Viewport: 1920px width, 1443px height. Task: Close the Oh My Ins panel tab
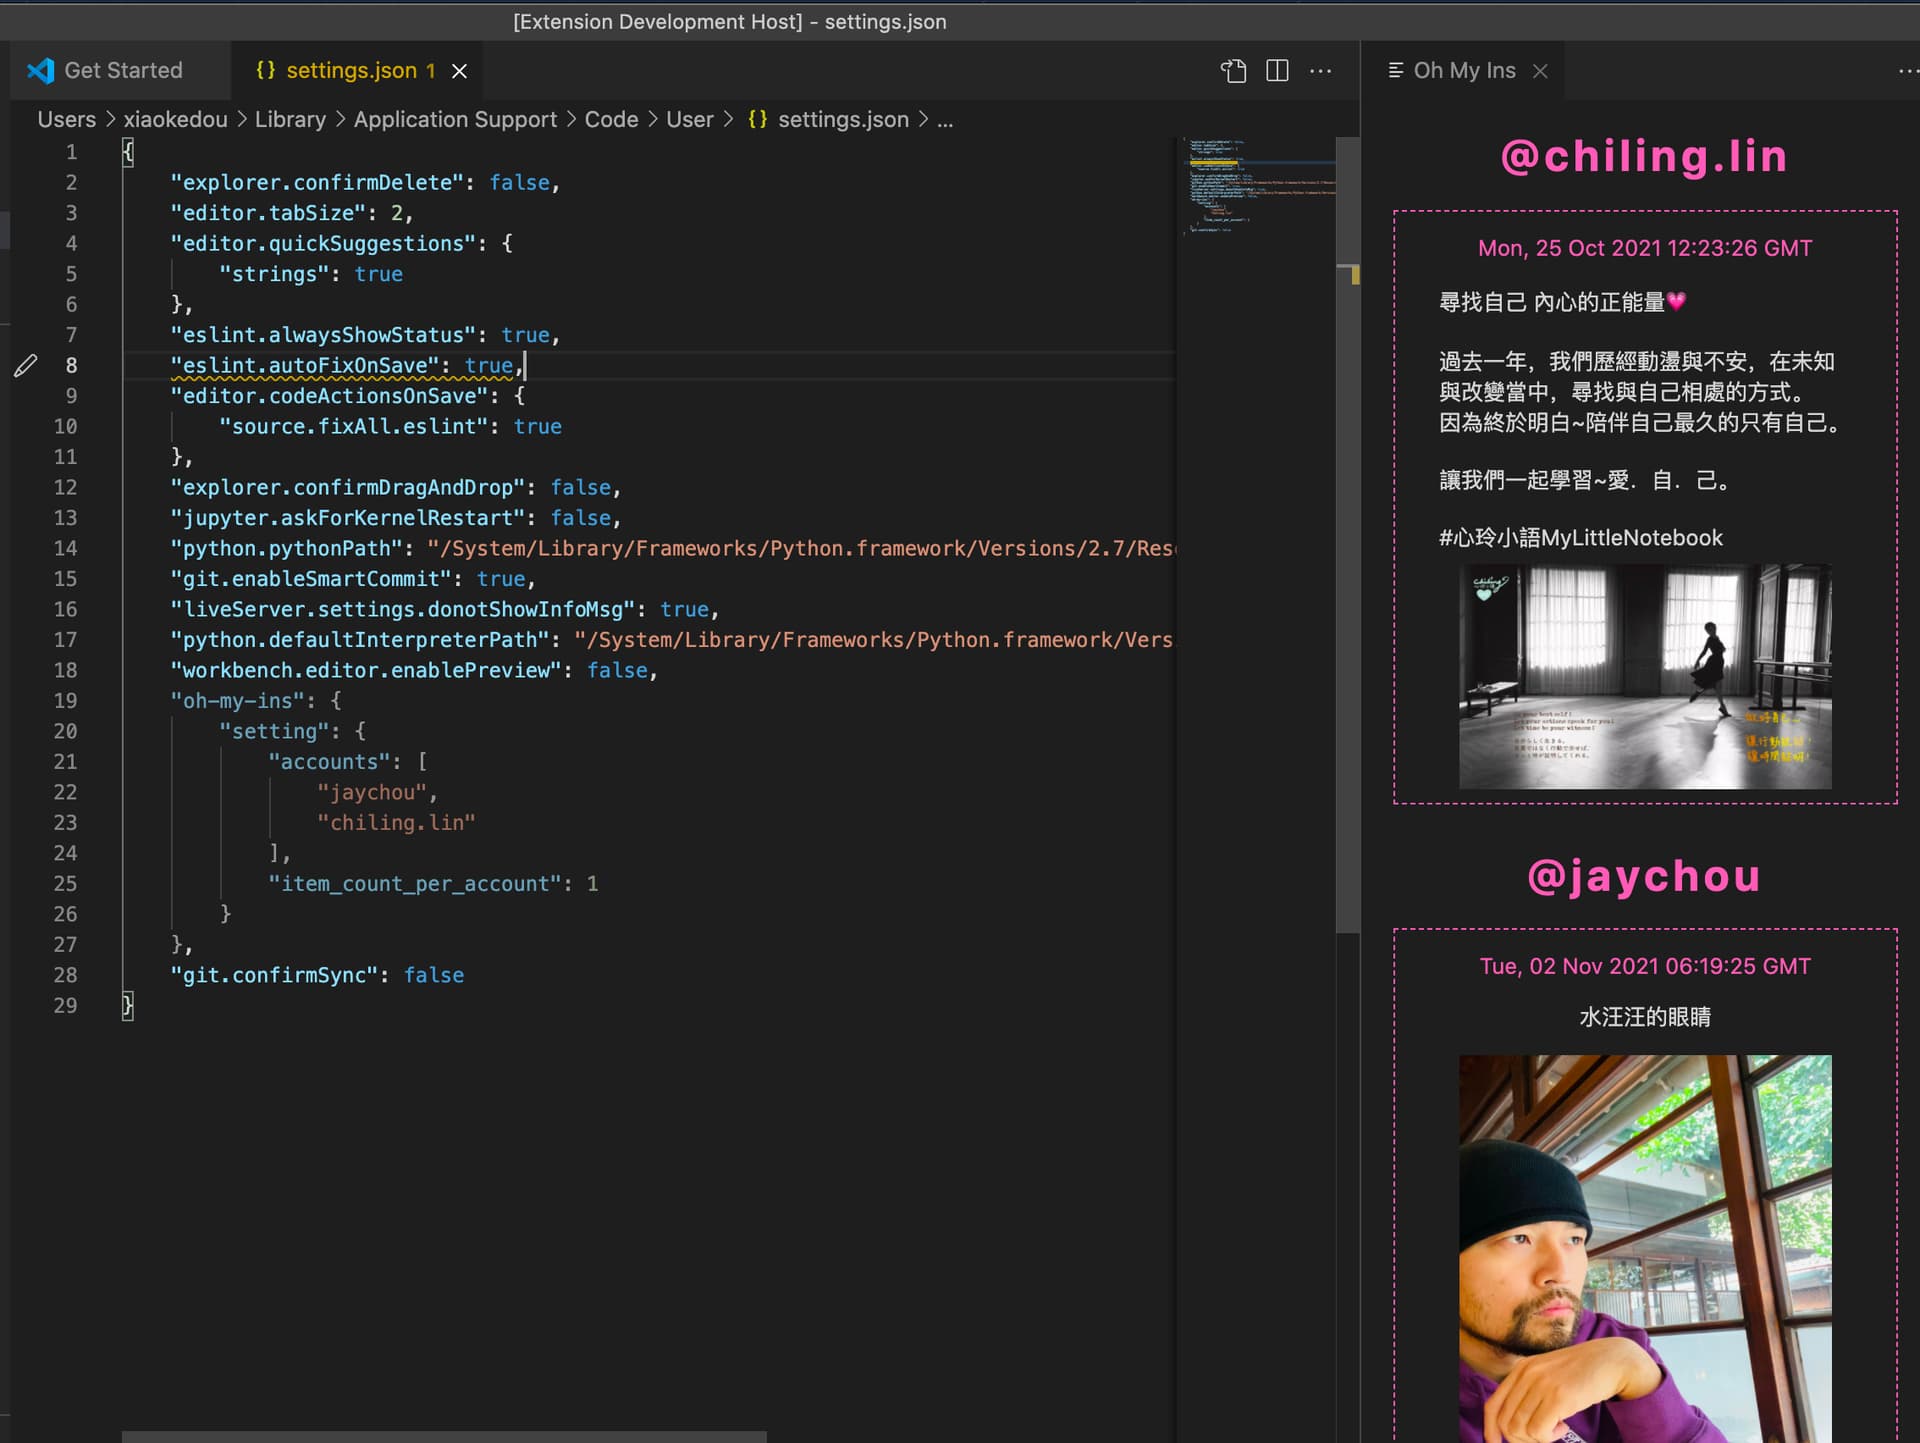tap(1540, 71)
